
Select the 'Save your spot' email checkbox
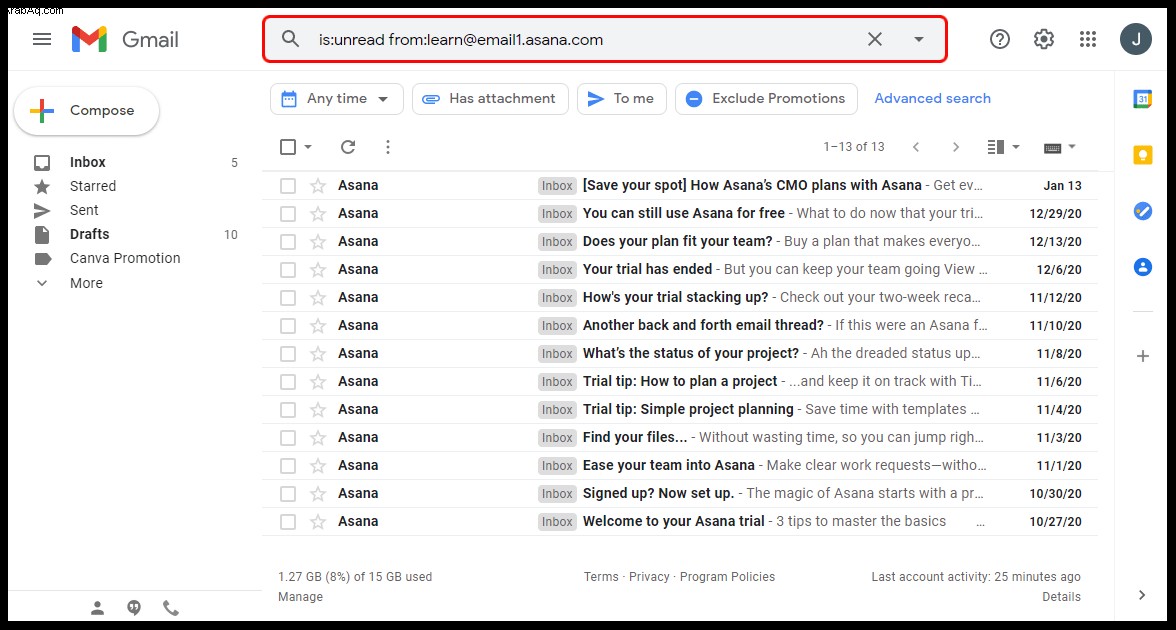pyautogui.click(x=288, y=186)
